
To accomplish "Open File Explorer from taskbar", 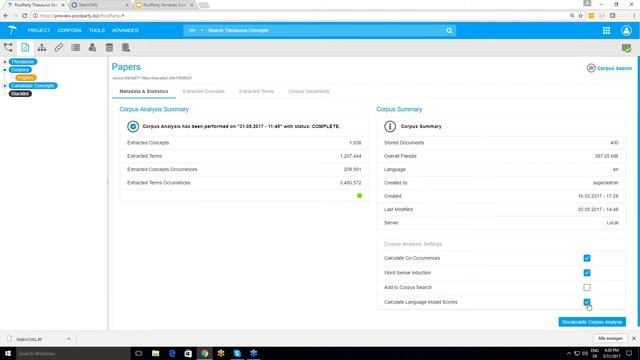I will (x=156, y=353).
